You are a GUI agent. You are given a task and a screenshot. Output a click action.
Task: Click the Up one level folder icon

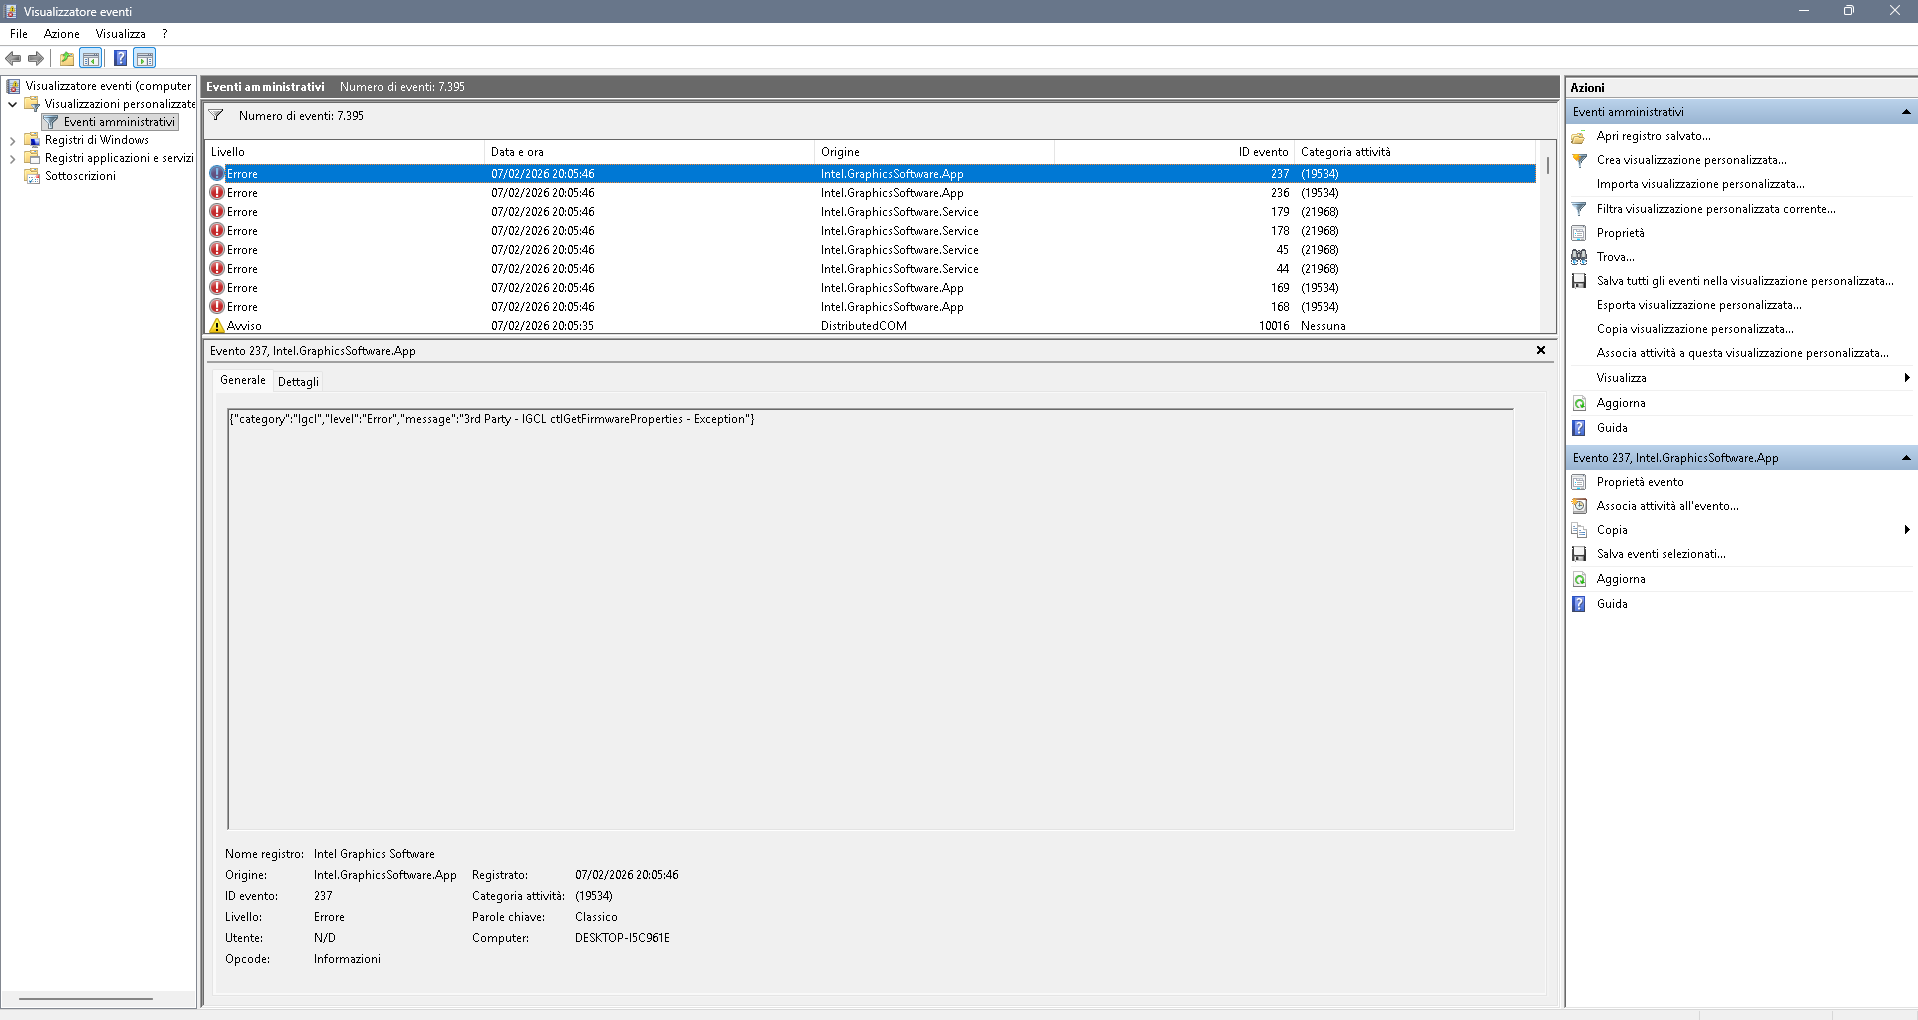[67, 58]
